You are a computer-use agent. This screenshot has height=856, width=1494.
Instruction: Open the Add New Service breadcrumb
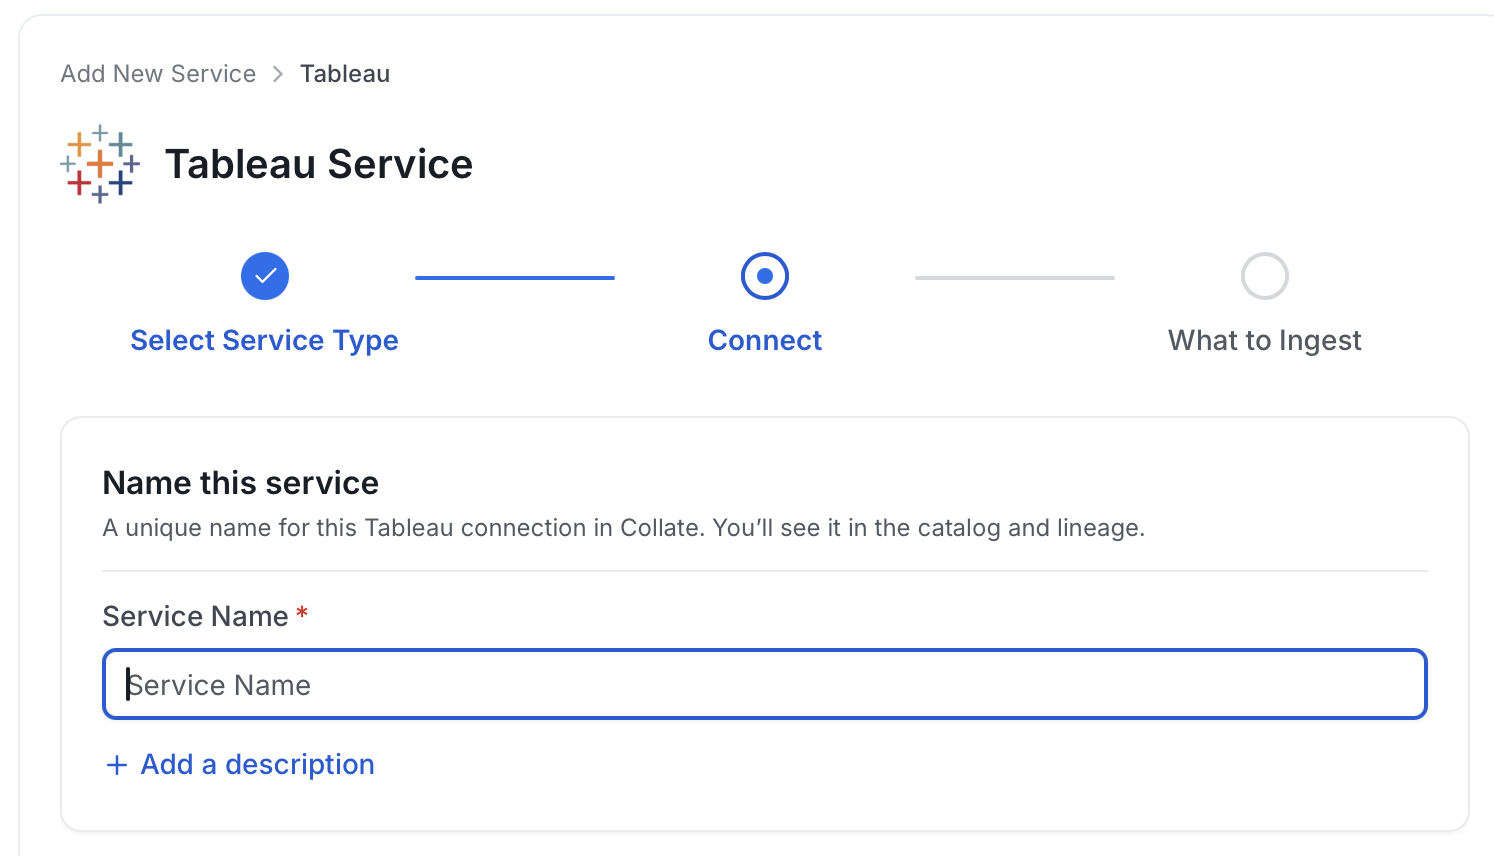158,74
